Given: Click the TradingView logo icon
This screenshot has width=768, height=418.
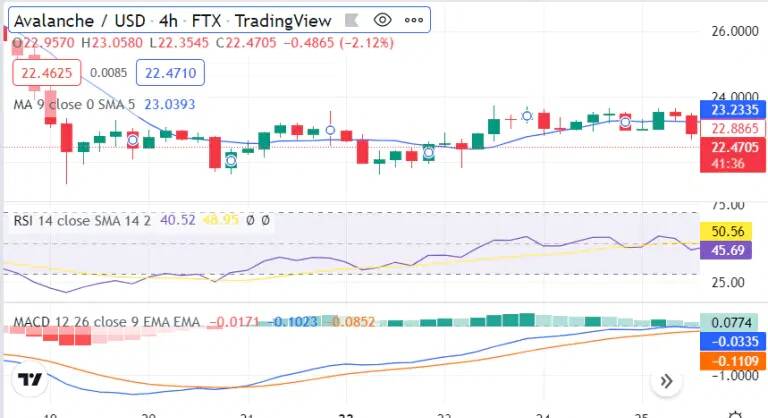Looking at the screenshot, I should (x=30, y=380).
